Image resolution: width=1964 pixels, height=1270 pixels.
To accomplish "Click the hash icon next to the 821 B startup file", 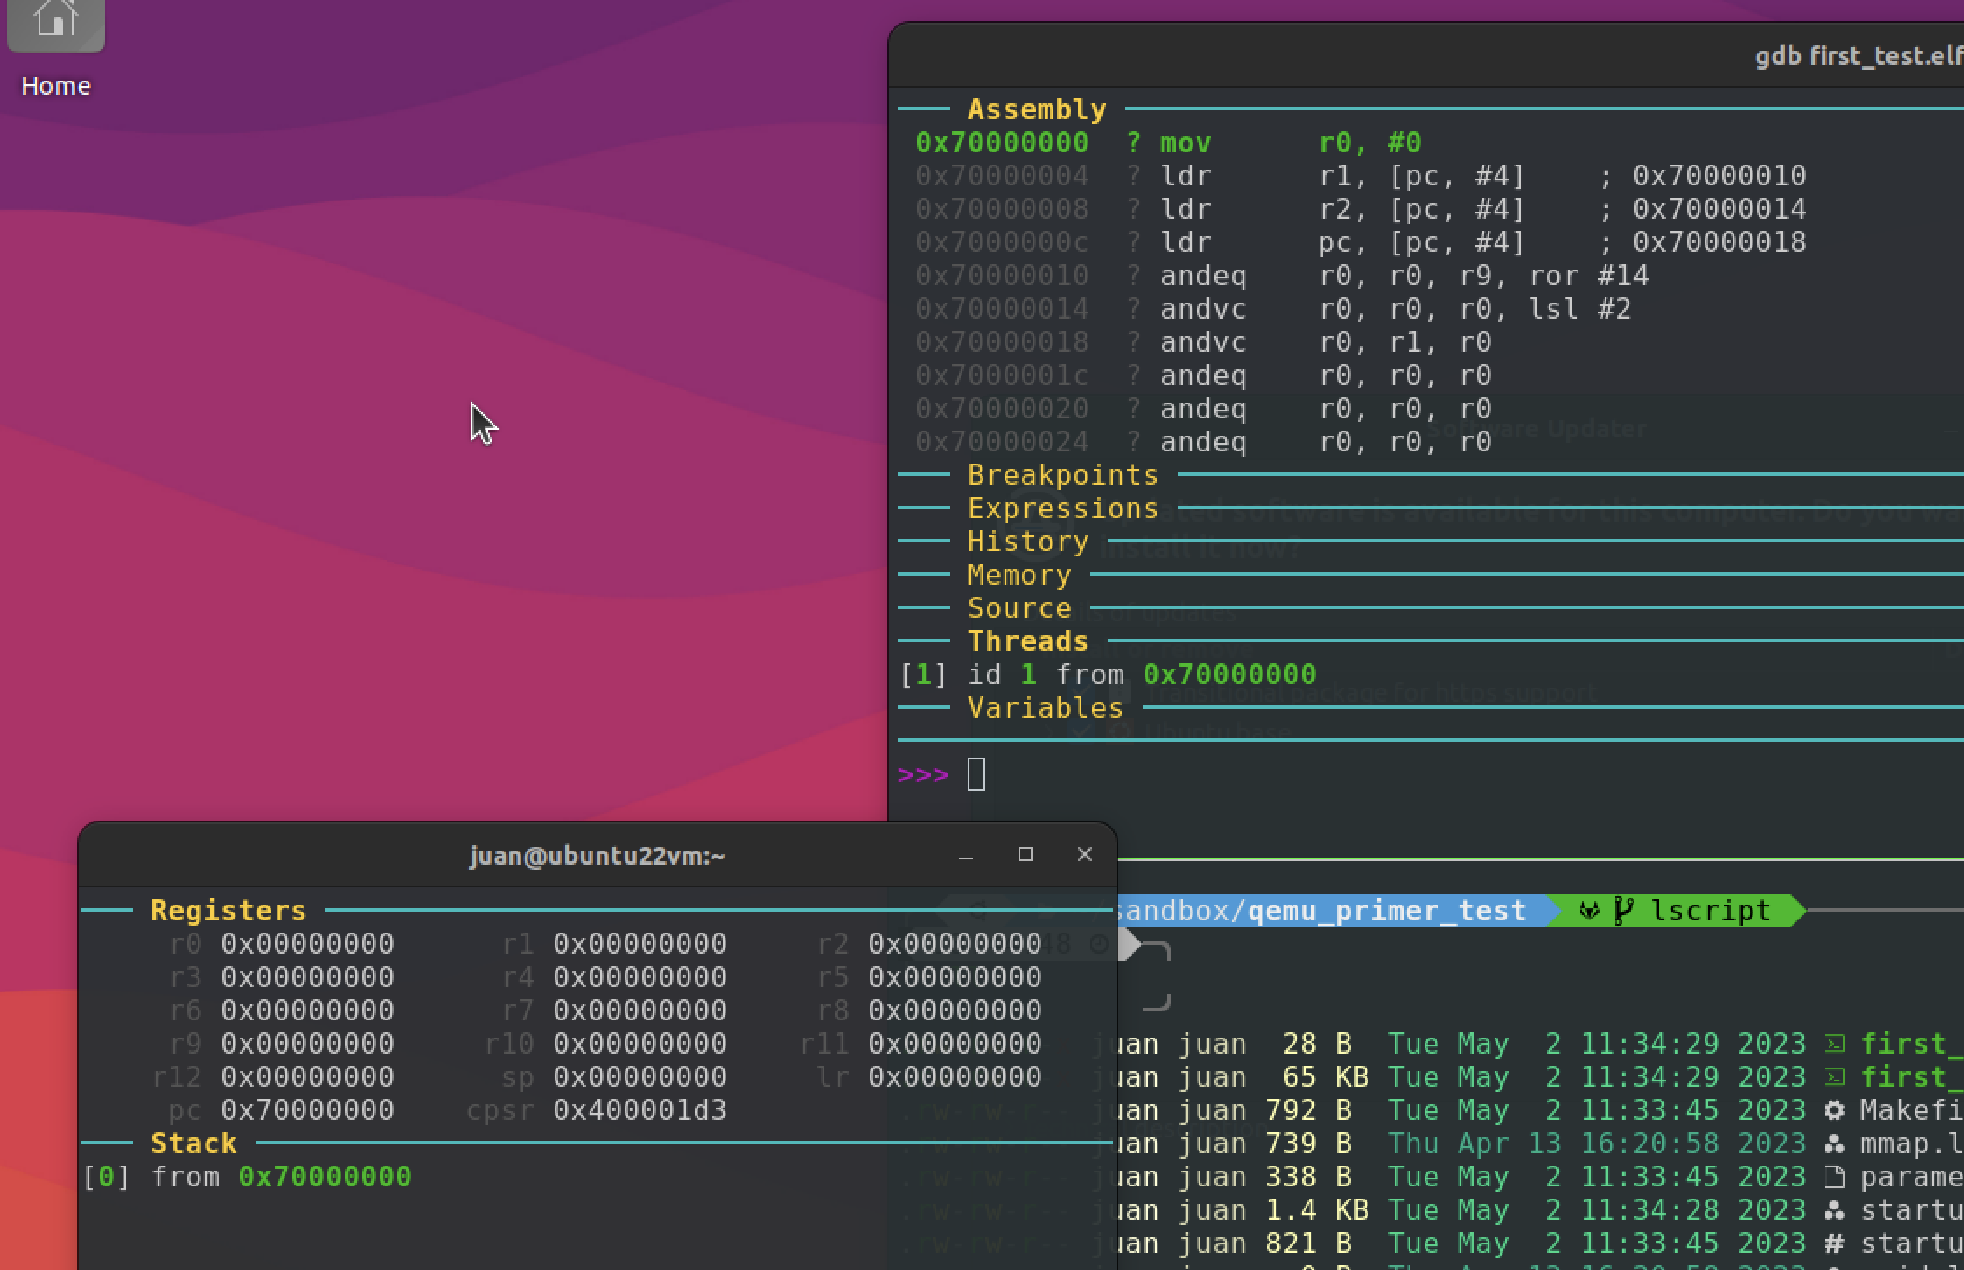I will 1835,1242.
